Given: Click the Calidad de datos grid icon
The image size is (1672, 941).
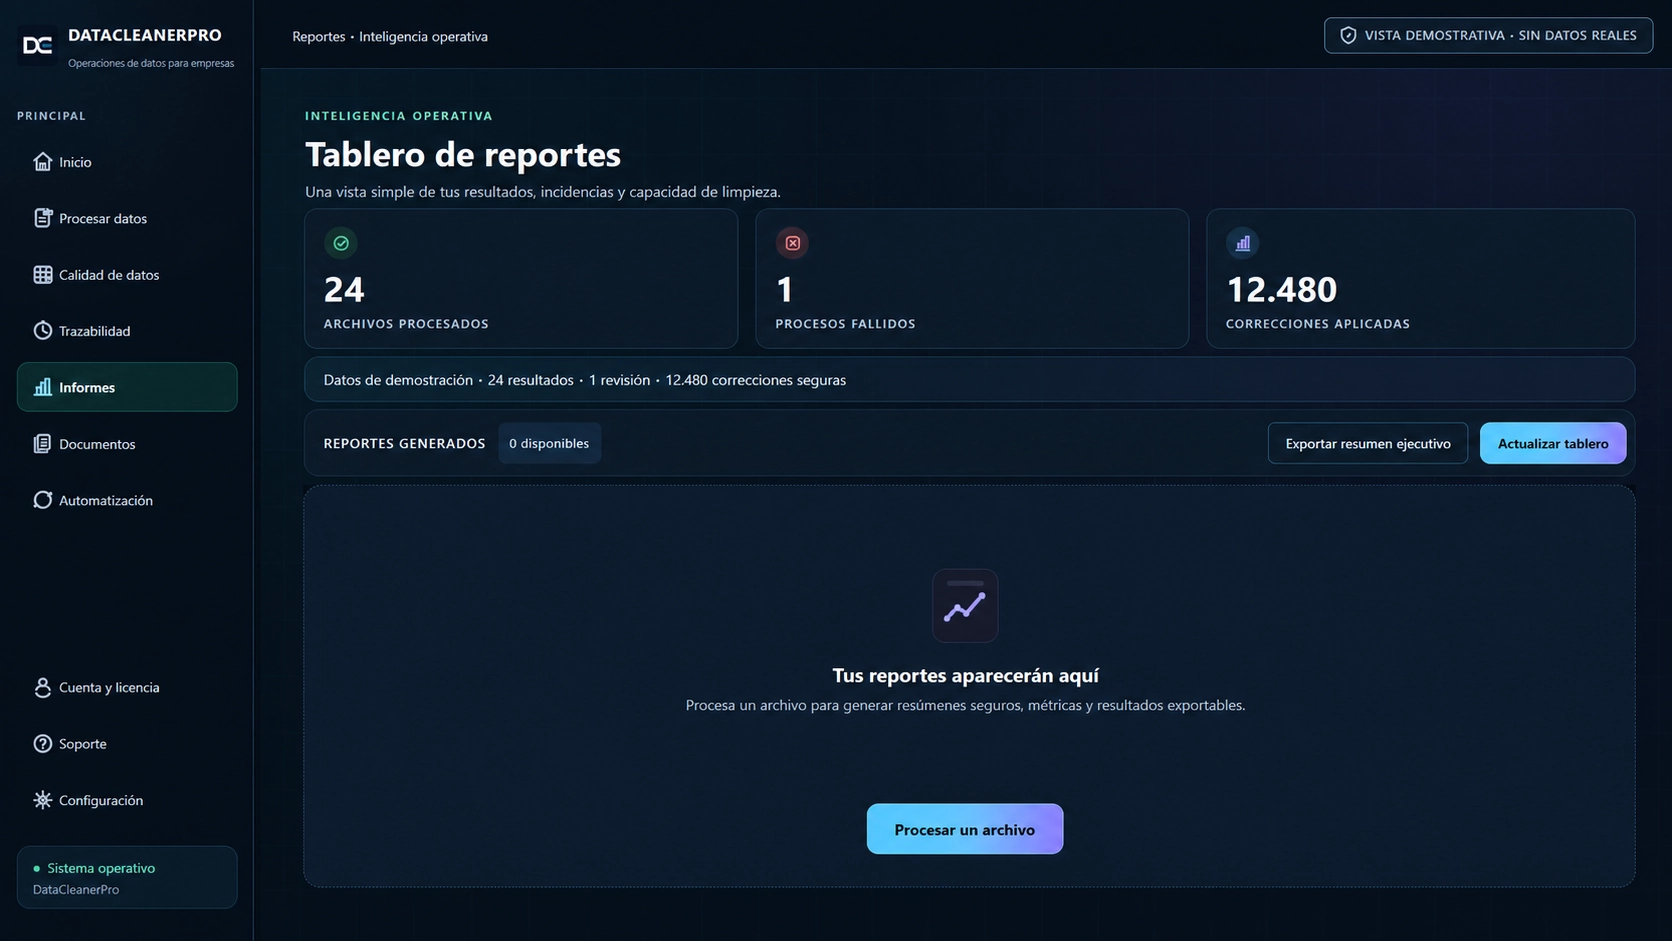Looking at the screenshot, I should coord(42,275).
